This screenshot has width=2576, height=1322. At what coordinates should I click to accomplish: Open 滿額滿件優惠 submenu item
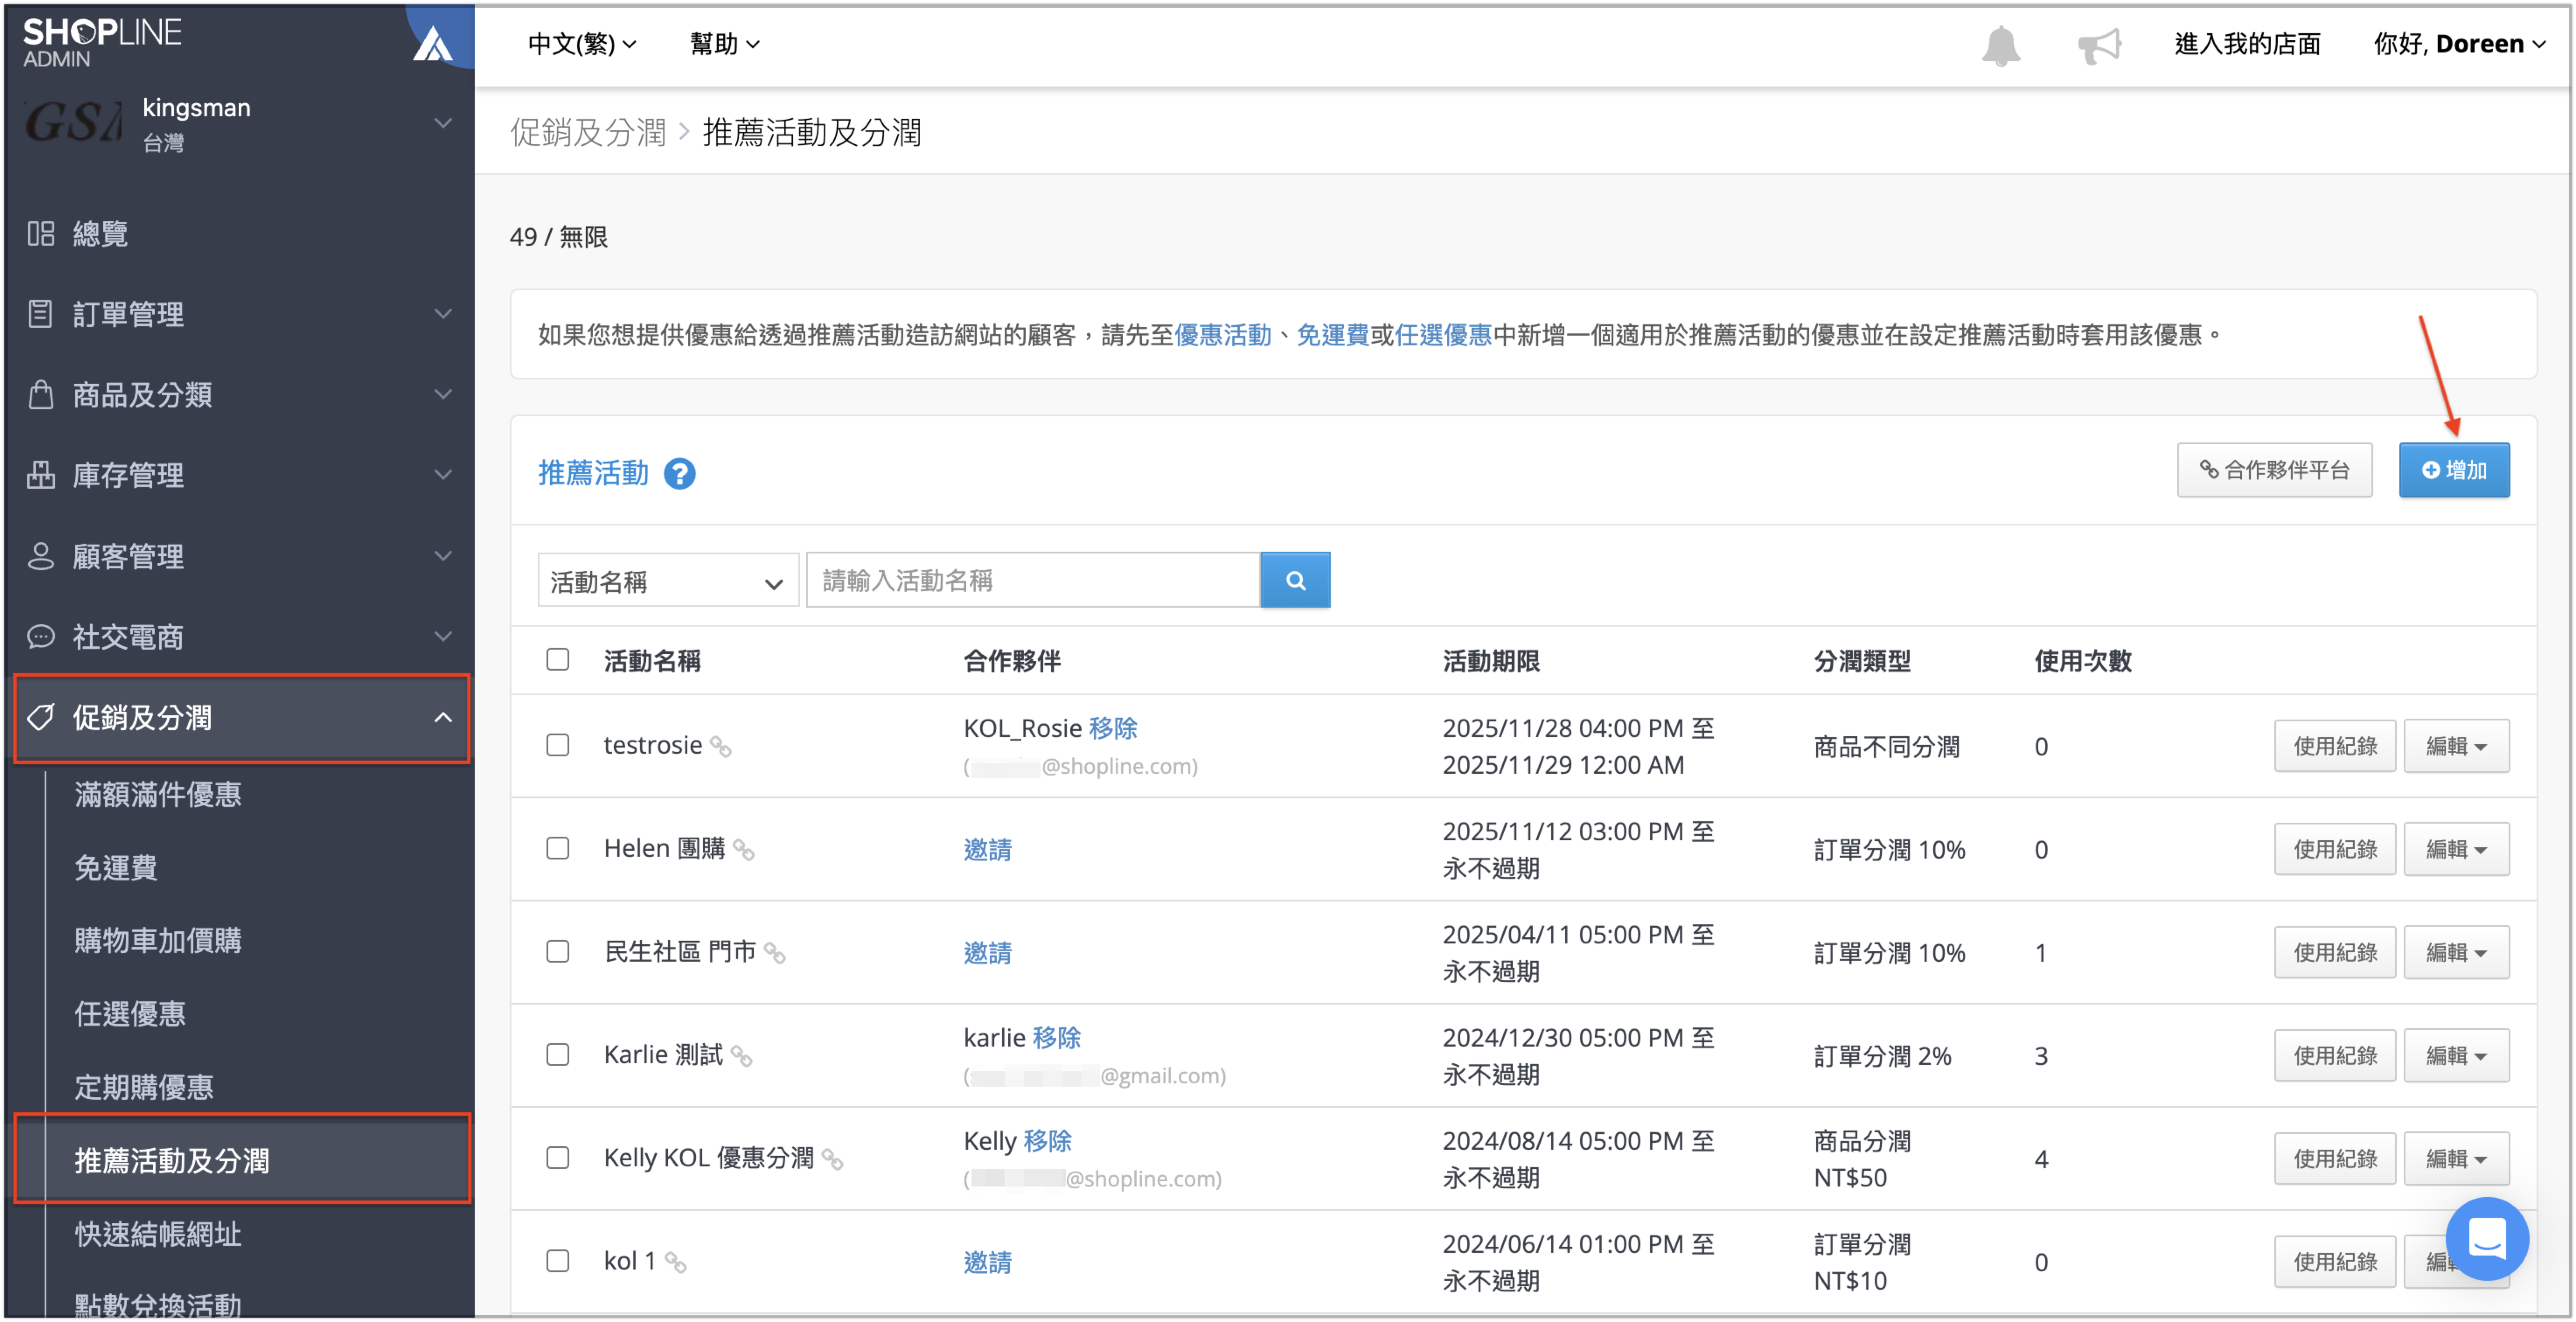point(158,795)
